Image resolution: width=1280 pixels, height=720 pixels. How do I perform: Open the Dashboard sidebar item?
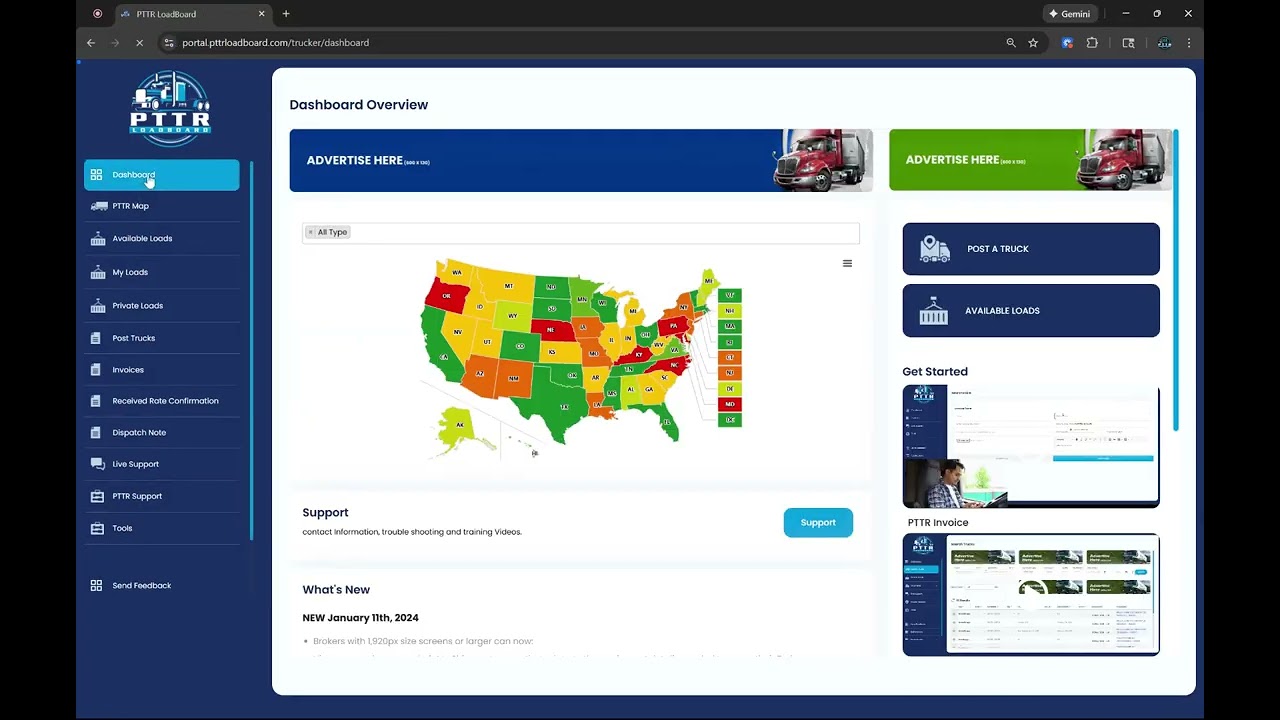[x=162, y=175]
